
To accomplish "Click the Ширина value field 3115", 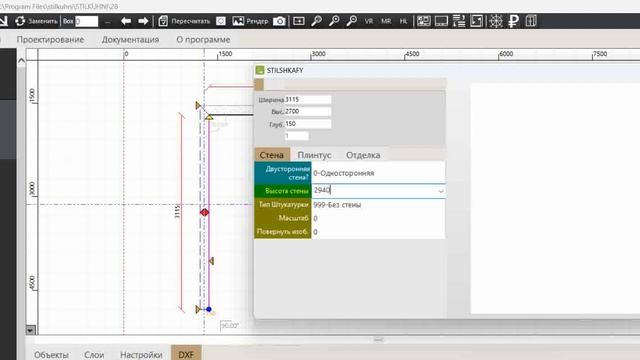I will (x=308, y=100).
